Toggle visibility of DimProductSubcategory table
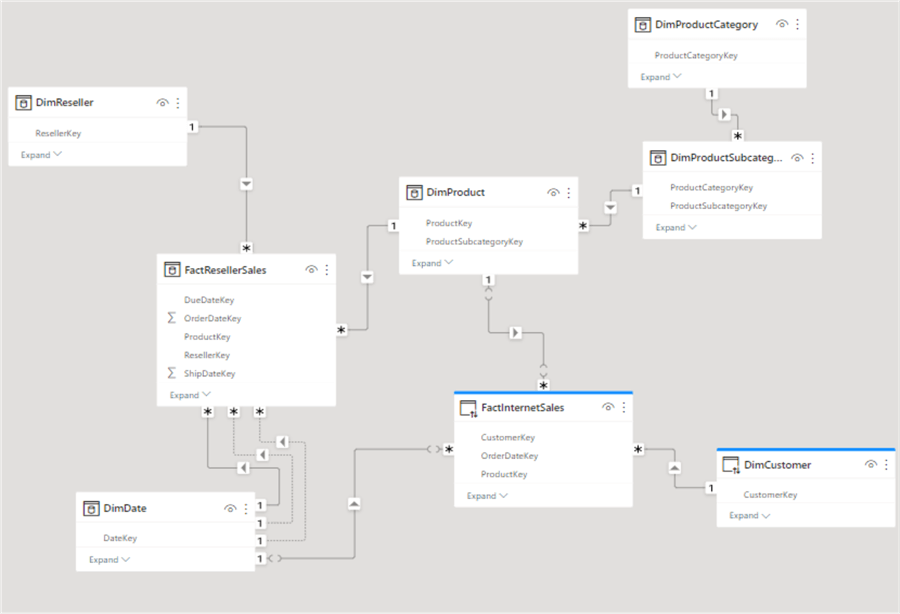900x614 pixels. tap(797, 158)
